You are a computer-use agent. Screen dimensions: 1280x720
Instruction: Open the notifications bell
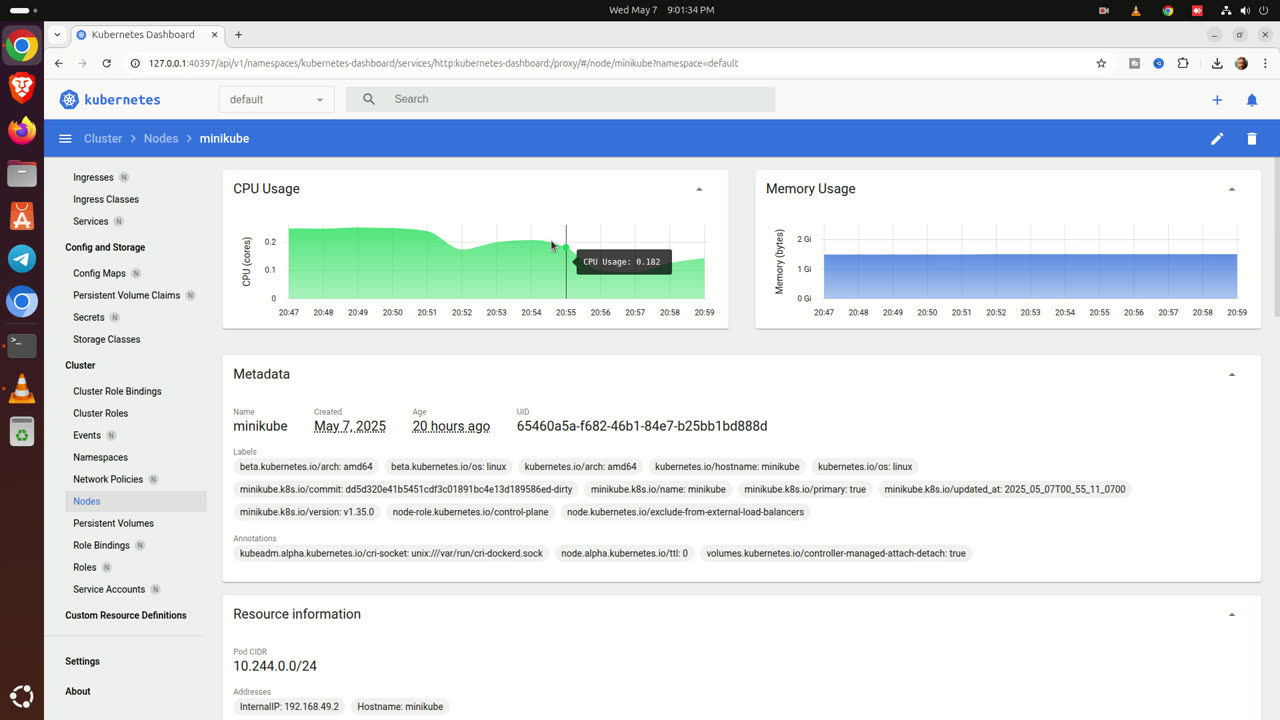1252,100
